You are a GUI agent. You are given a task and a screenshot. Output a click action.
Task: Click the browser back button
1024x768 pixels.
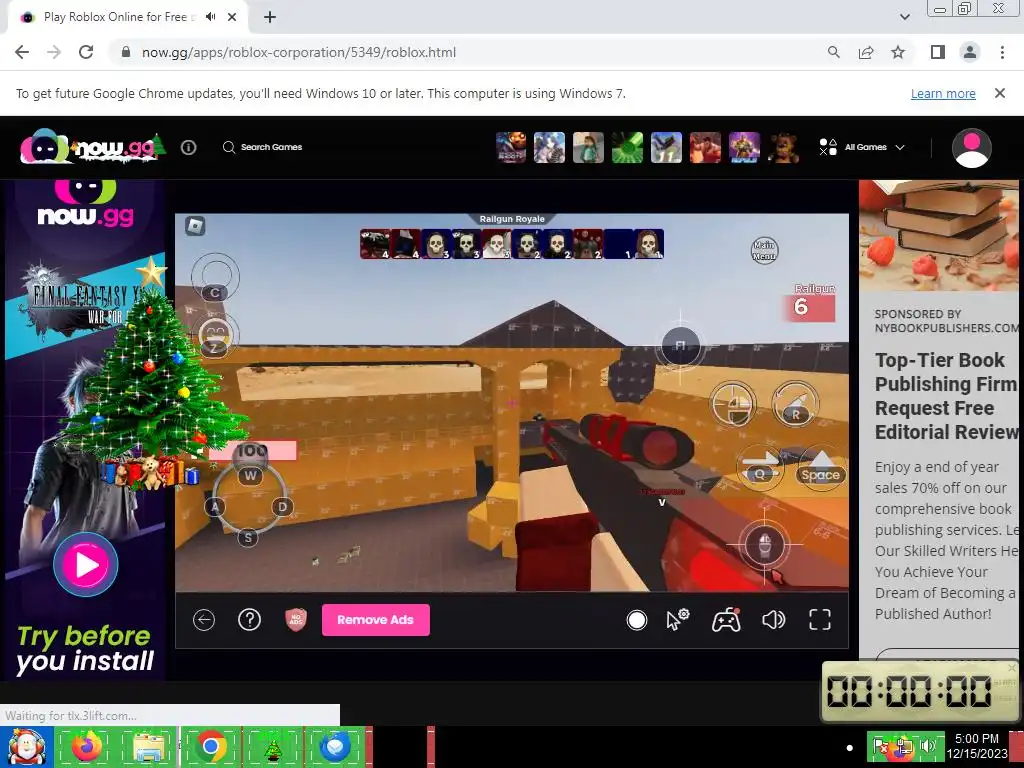tap(22, 52)
